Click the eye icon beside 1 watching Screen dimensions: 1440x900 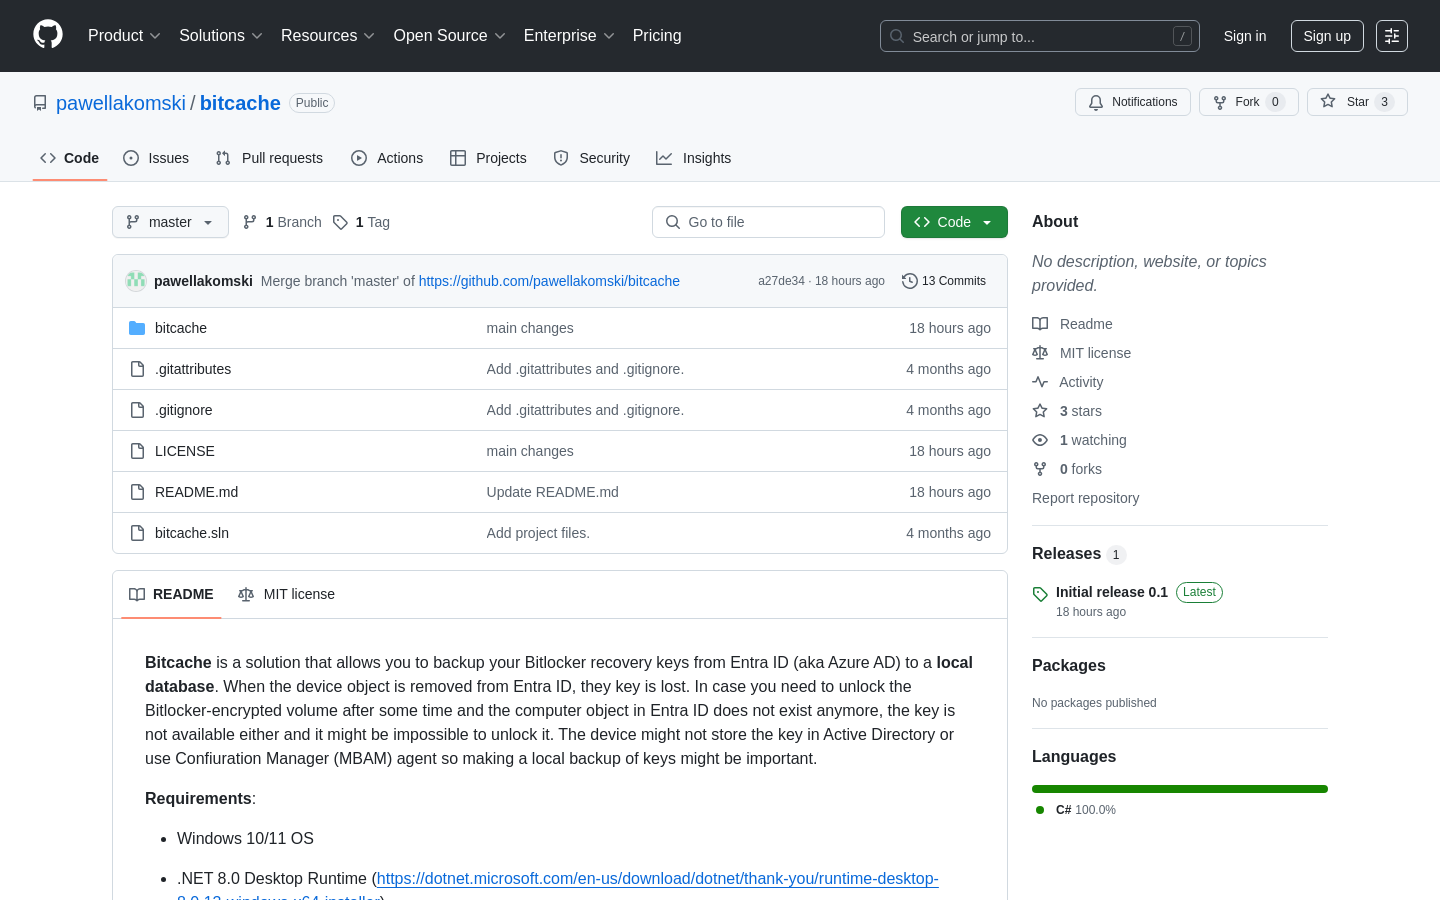coord(1040,440)
